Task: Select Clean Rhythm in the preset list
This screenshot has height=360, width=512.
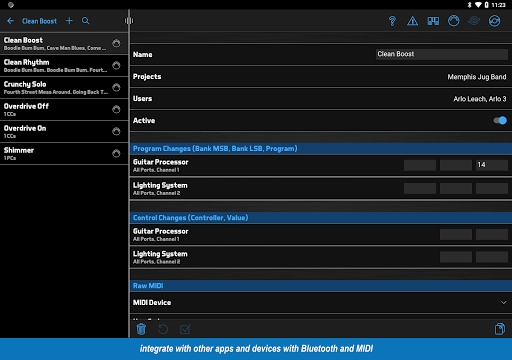Action: pyautogui.click(x=64, y=66)
